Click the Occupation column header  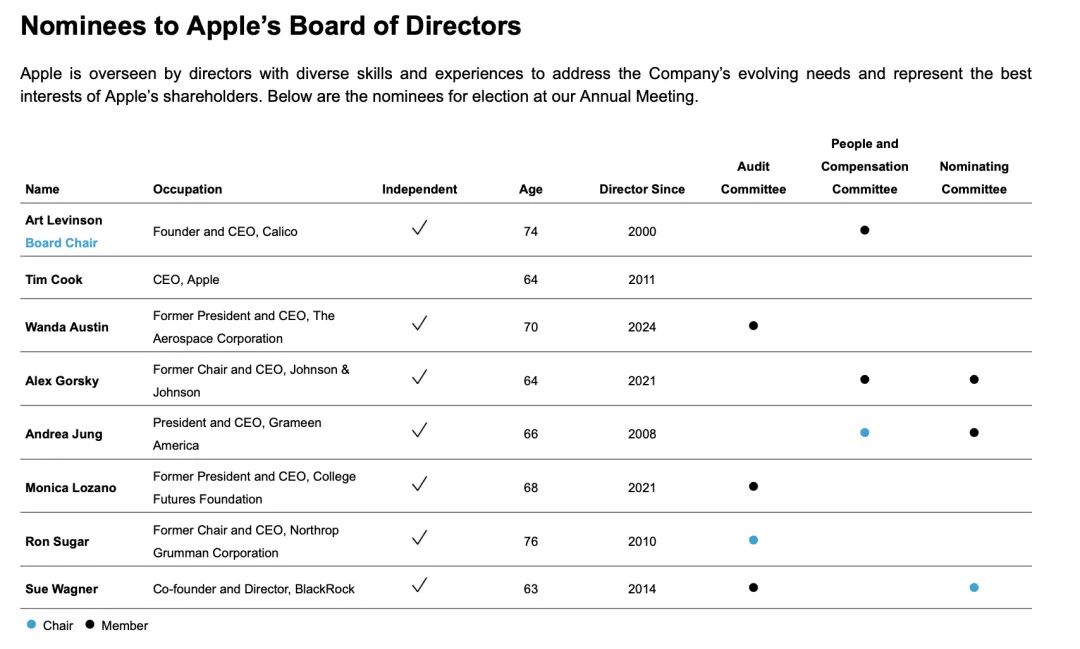(187, 189)
